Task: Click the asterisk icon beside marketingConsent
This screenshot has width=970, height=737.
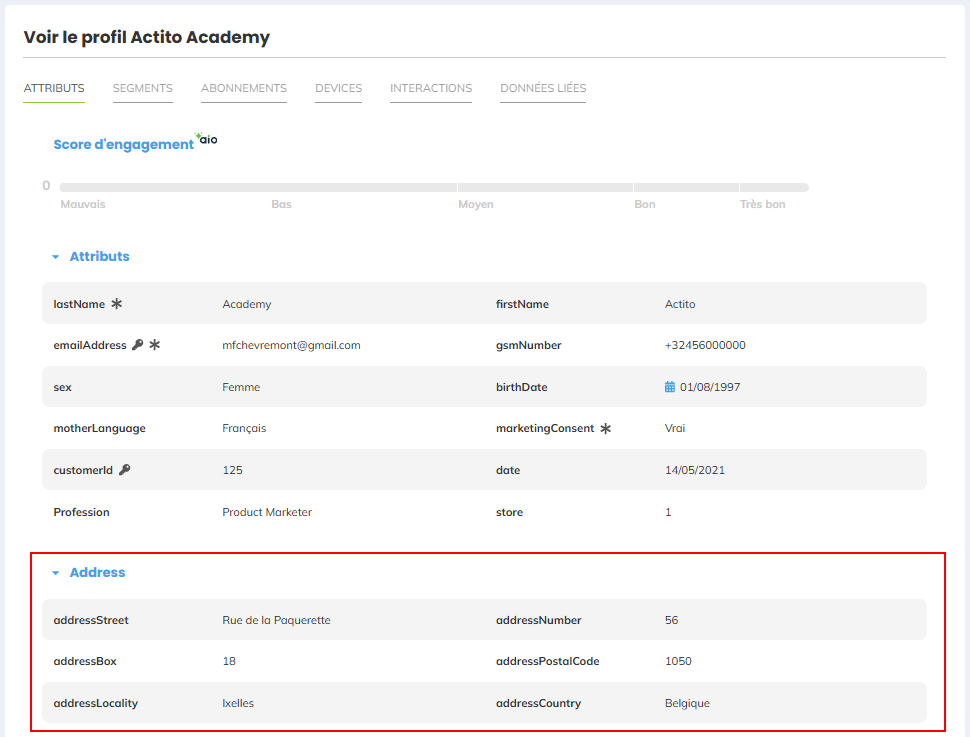Action: [x=606, y=428]
